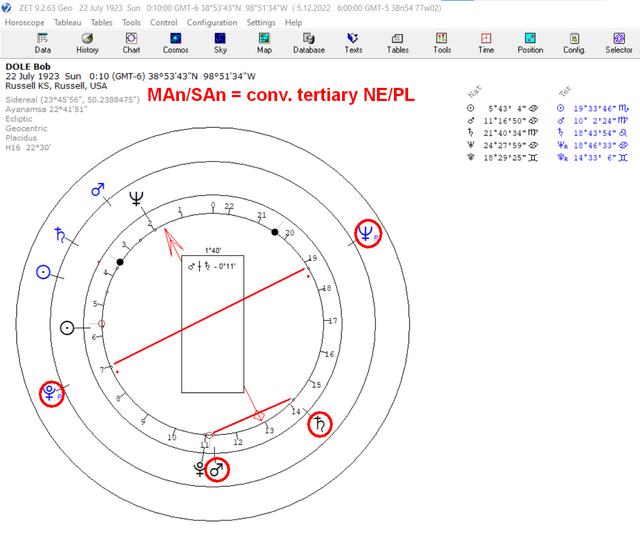
Task: Click the 'Russell KS, Russell, USA' location text
Action: [x=56, y=86]
